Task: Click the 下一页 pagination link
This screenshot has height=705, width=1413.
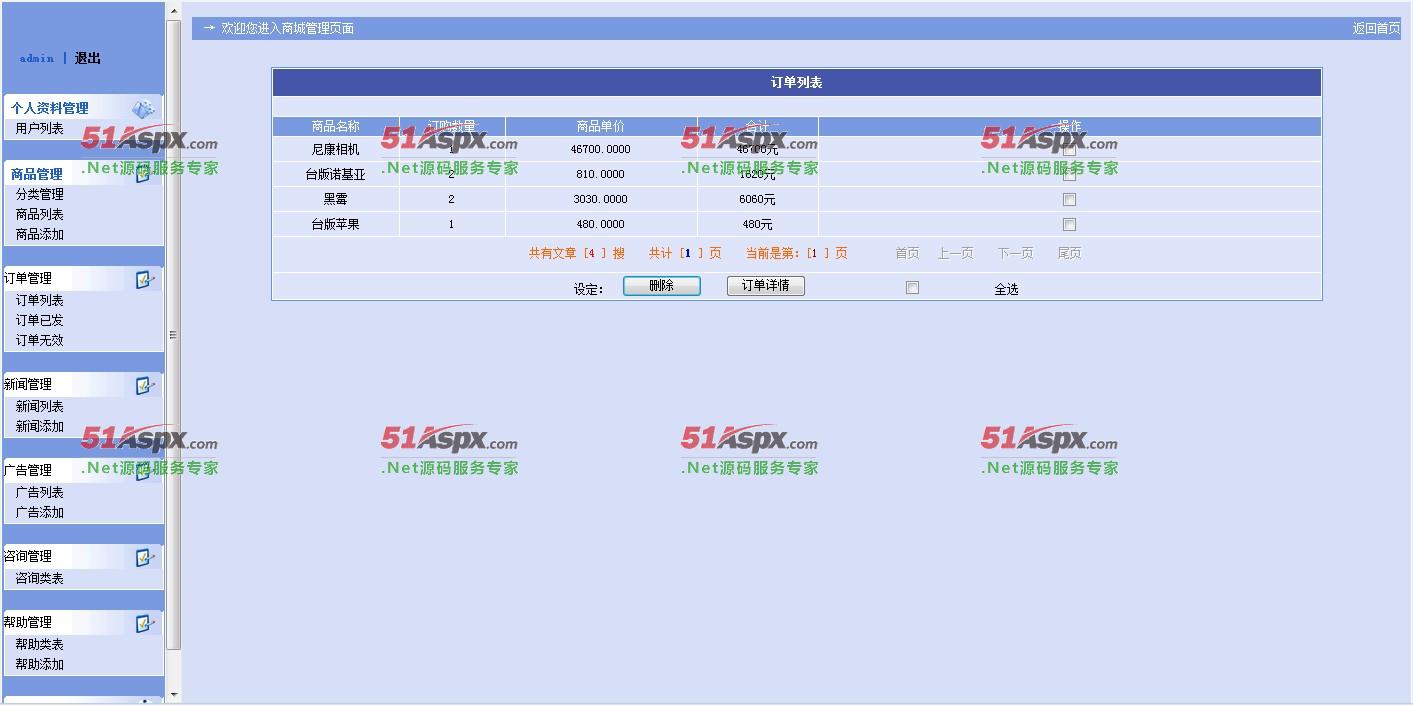Action: [1015, 253]
